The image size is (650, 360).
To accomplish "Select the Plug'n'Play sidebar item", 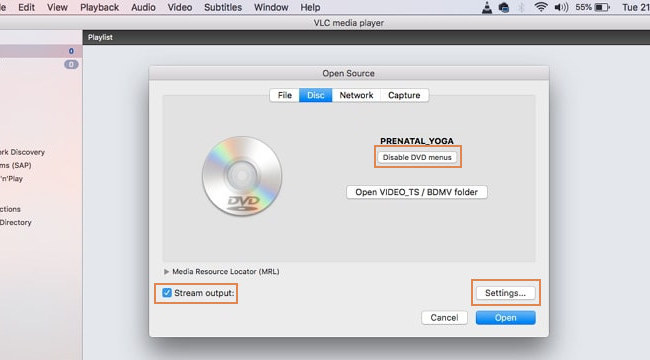I will click(12, 179).
